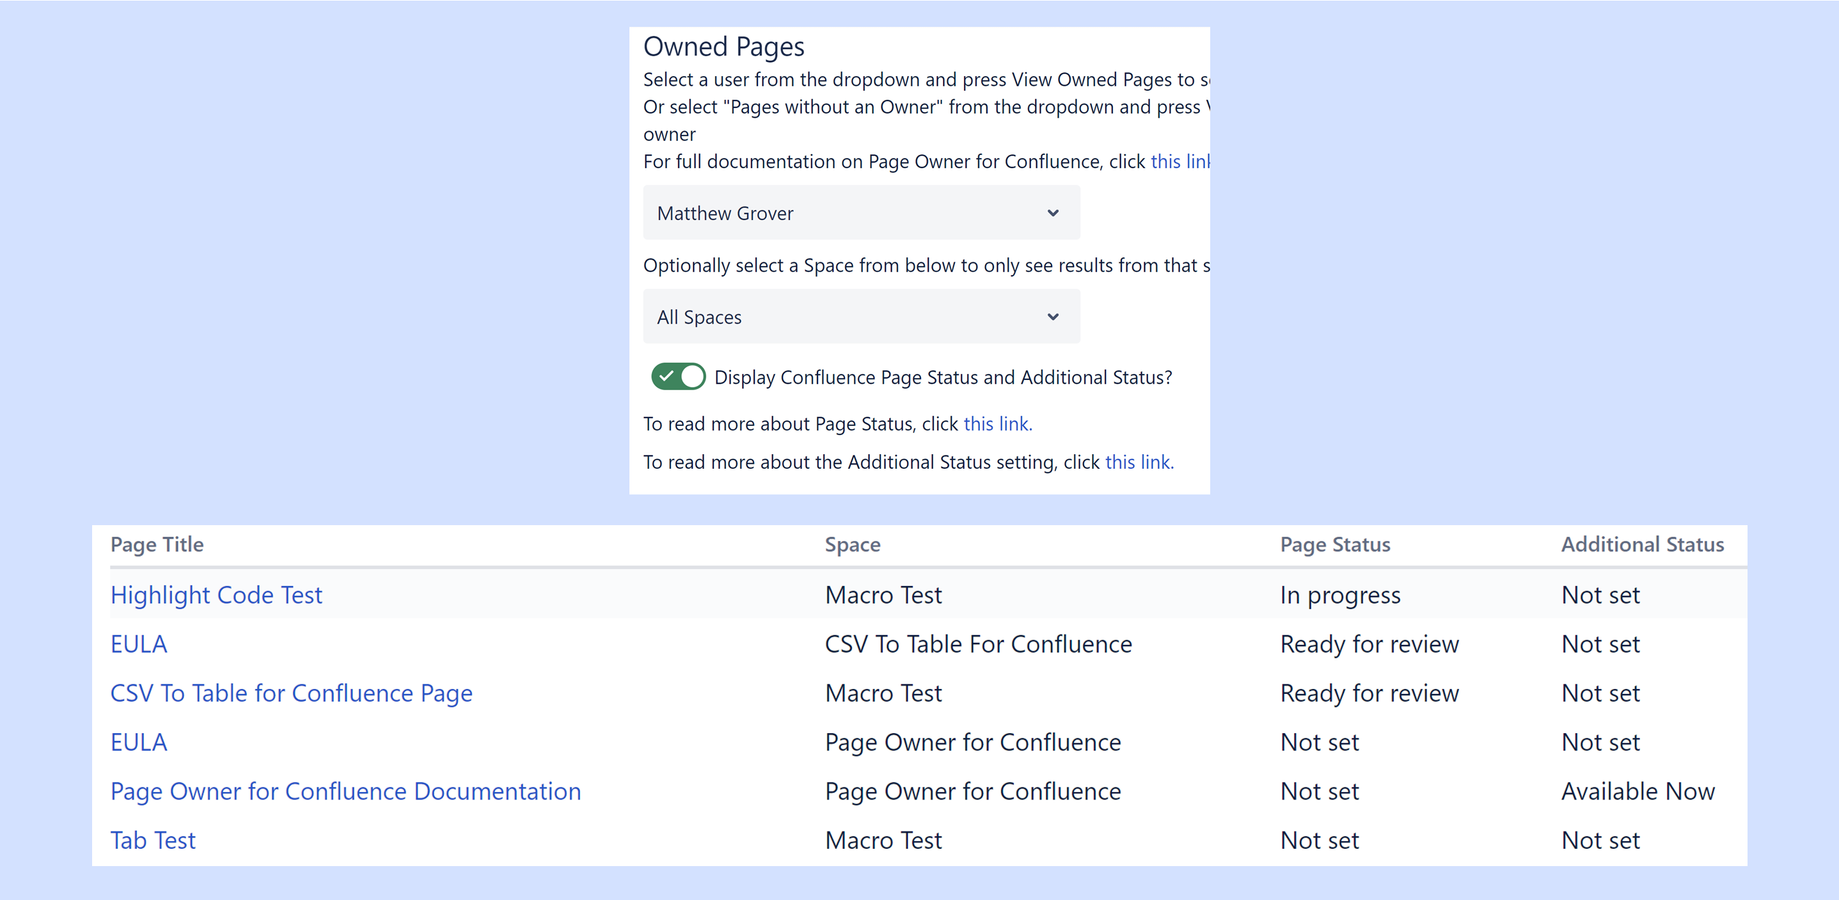Click the Page Title column header
The height and width of the screenshot is (900, 1839).
(x=157, y=544)
